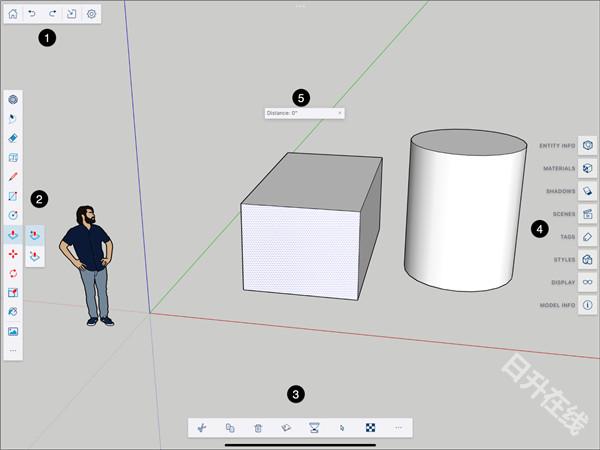Tap the pointer cursor icon in bottom bar
The height and width of the screenshot is (450, 600).
click(x=342, y=428)
